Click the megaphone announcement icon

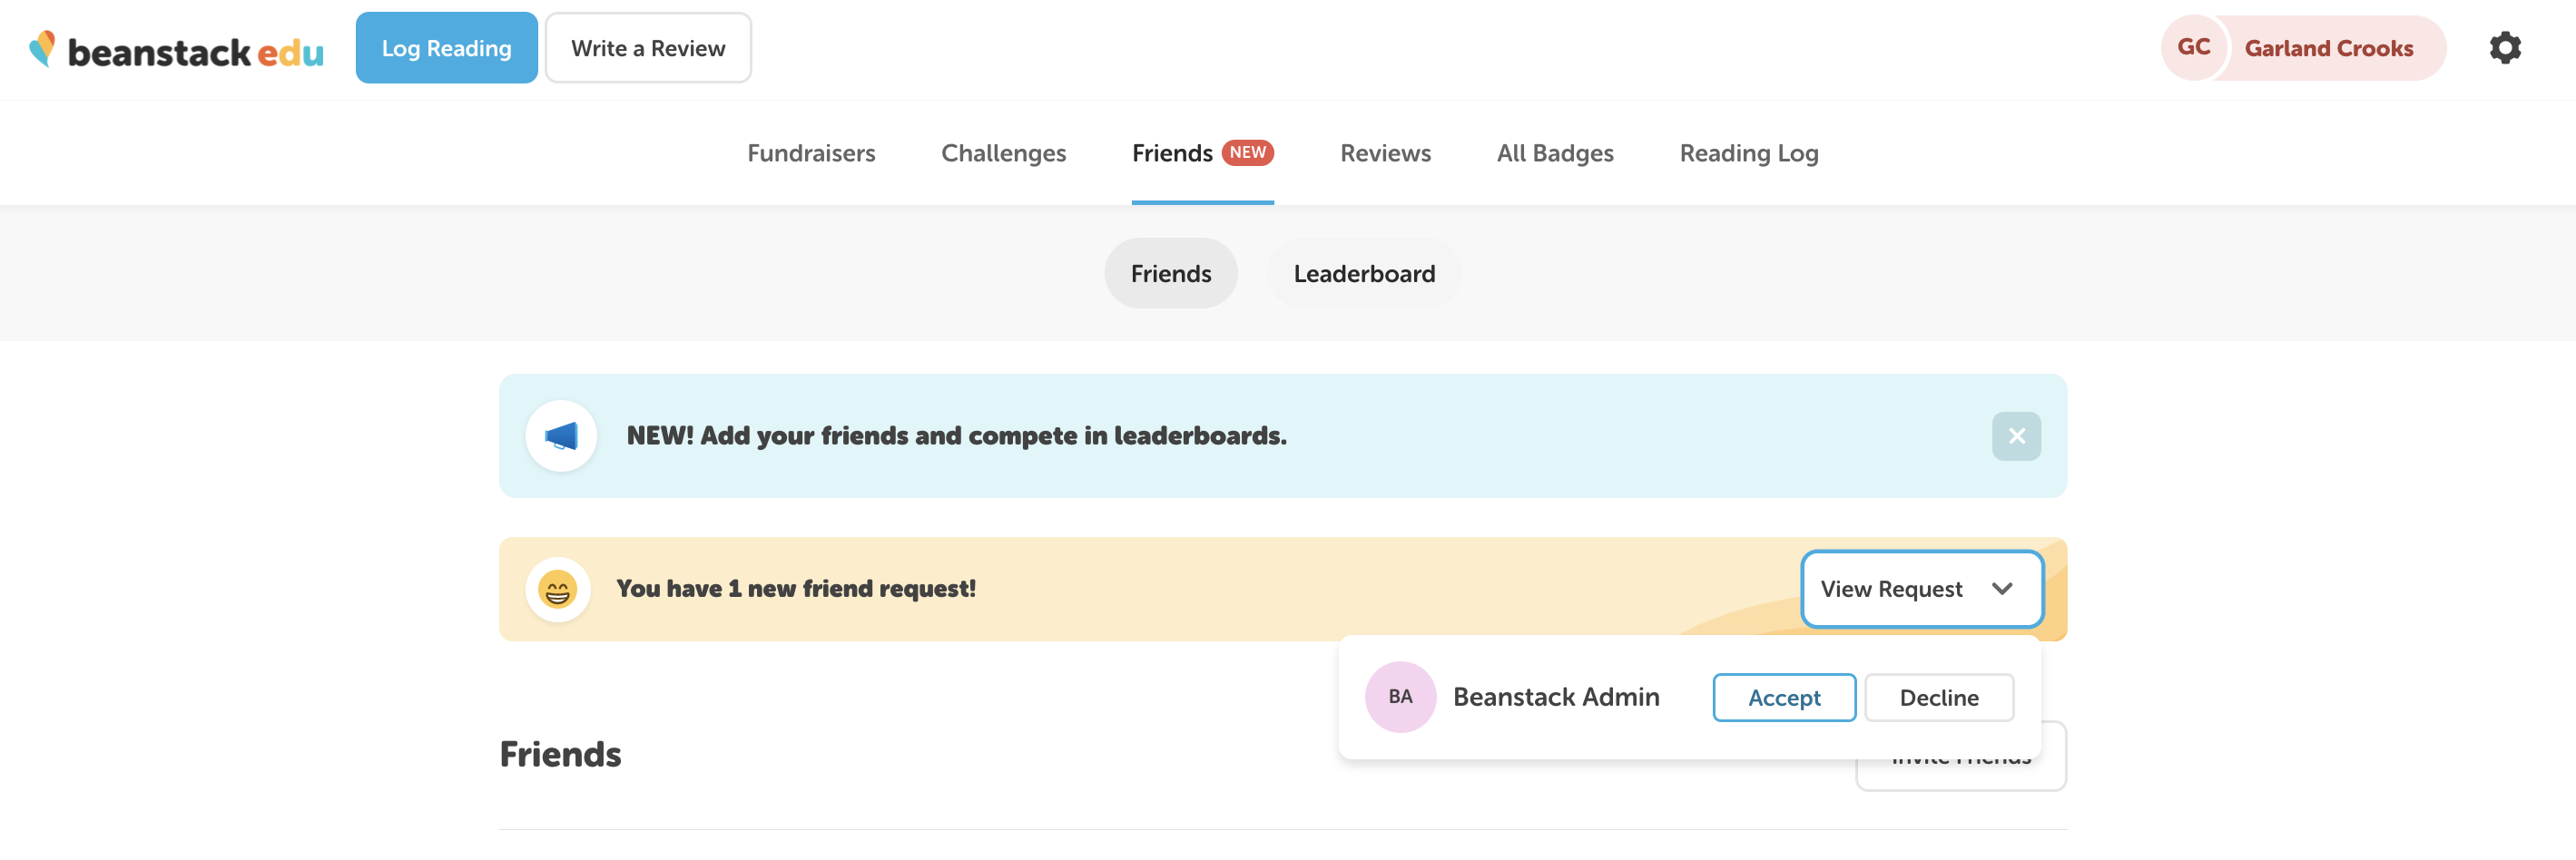coord(560,435)
